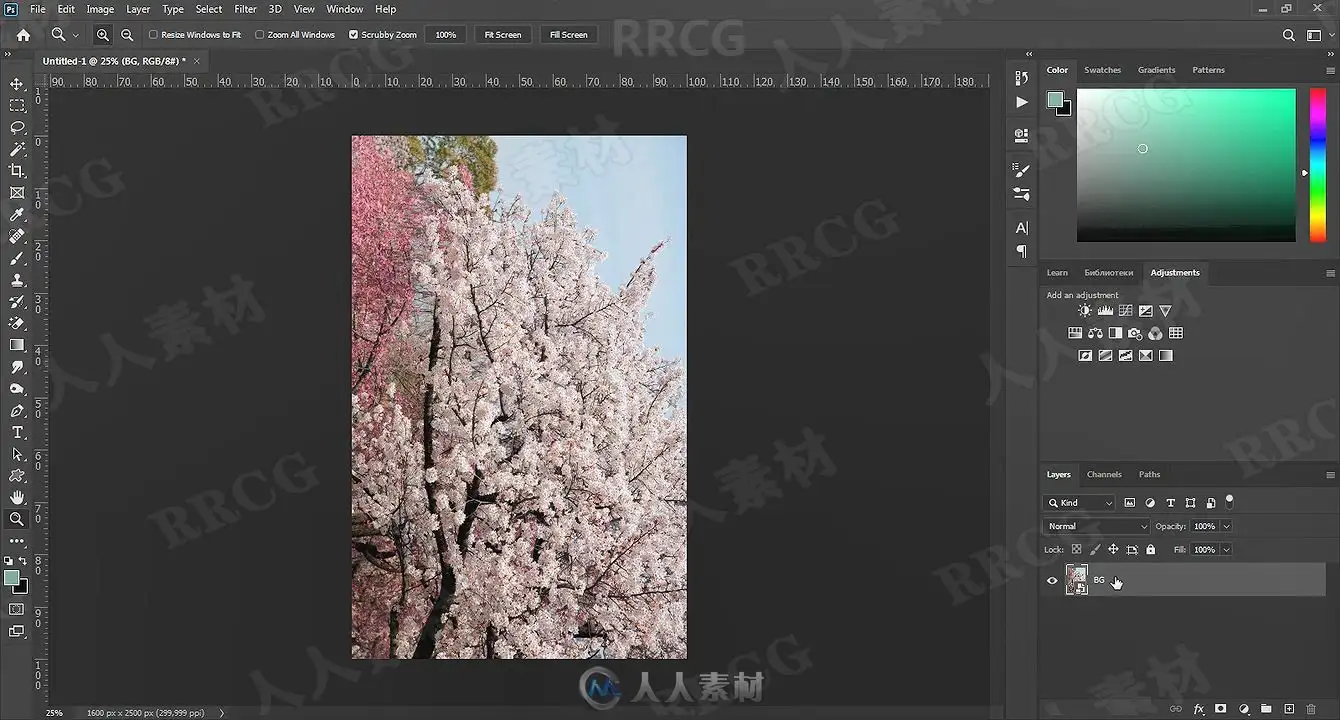Select the Dodge tool

tap(17, 389)
